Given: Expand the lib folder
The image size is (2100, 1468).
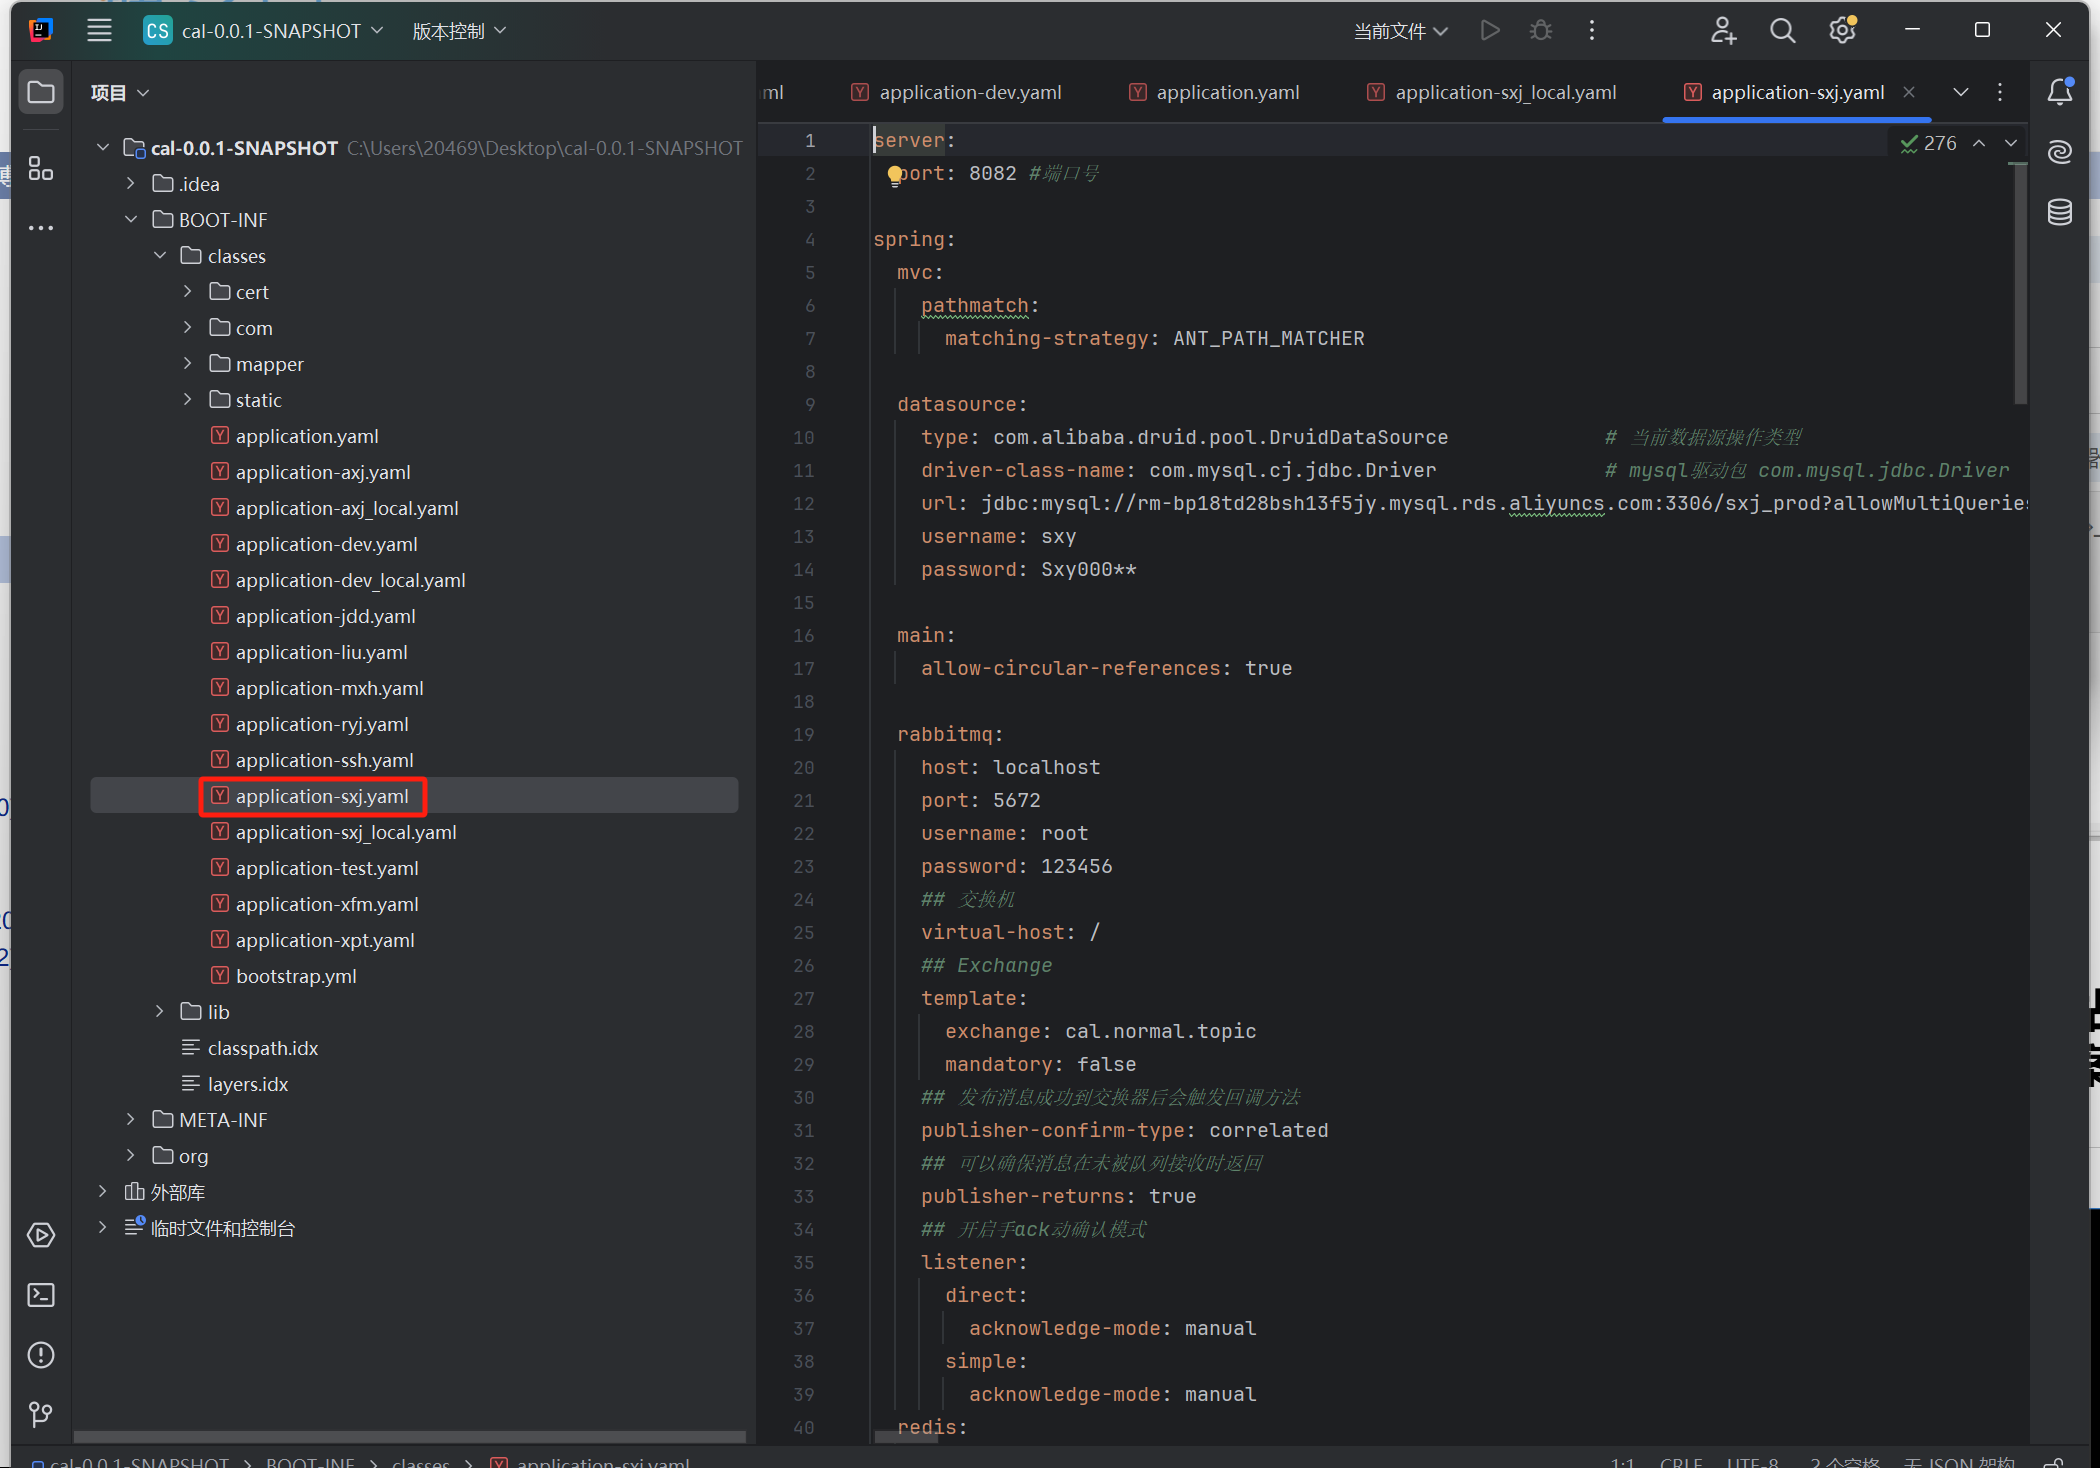Looking at the screenshot, I should point(160,1012).
